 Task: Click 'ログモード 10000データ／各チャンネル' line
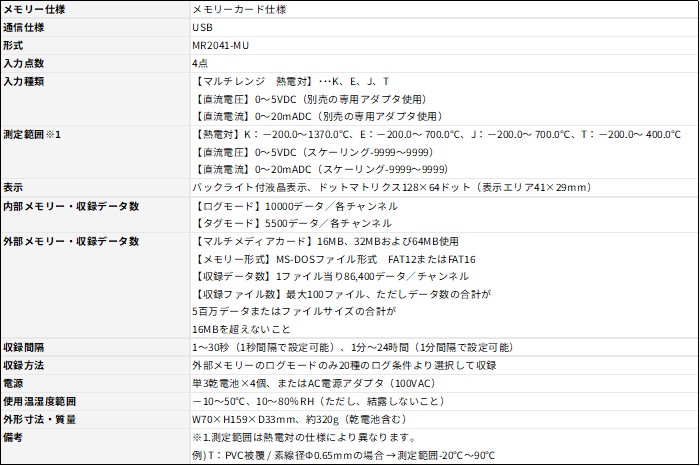pyautogui.click(x=296, y=206)
